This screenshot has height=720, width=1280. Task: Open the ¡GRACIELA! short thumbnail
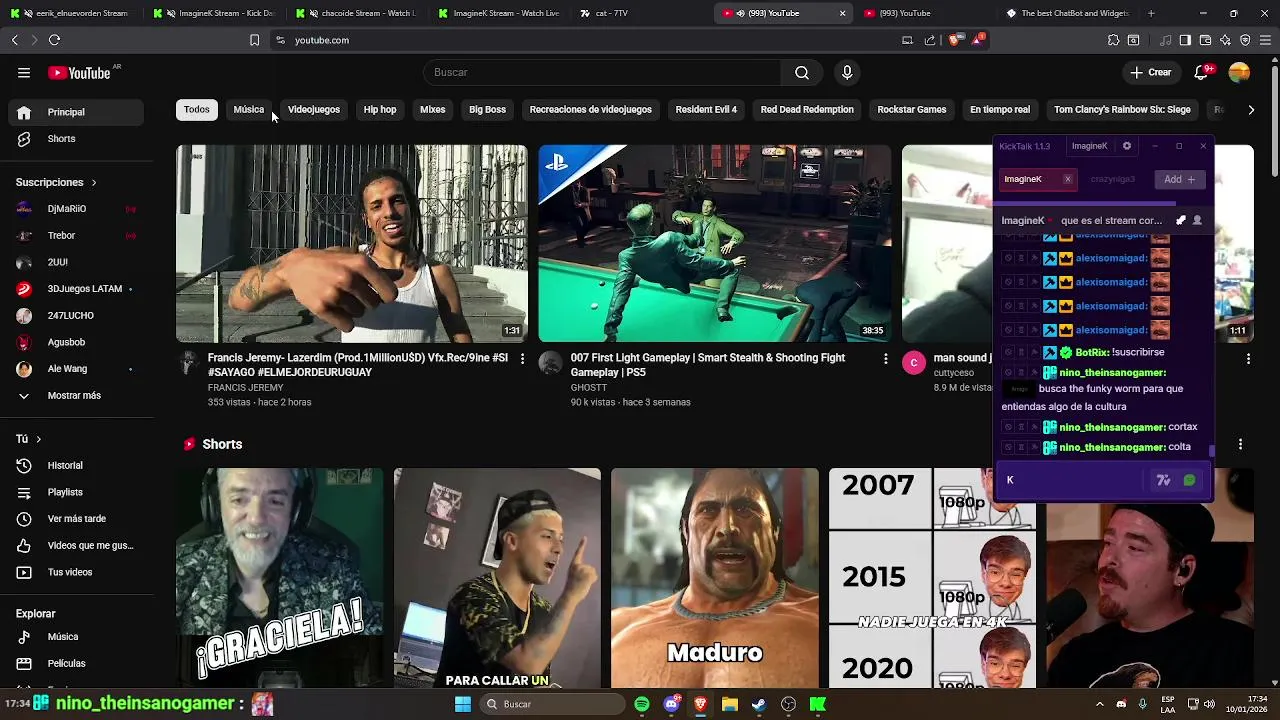(x=279, y=578)
